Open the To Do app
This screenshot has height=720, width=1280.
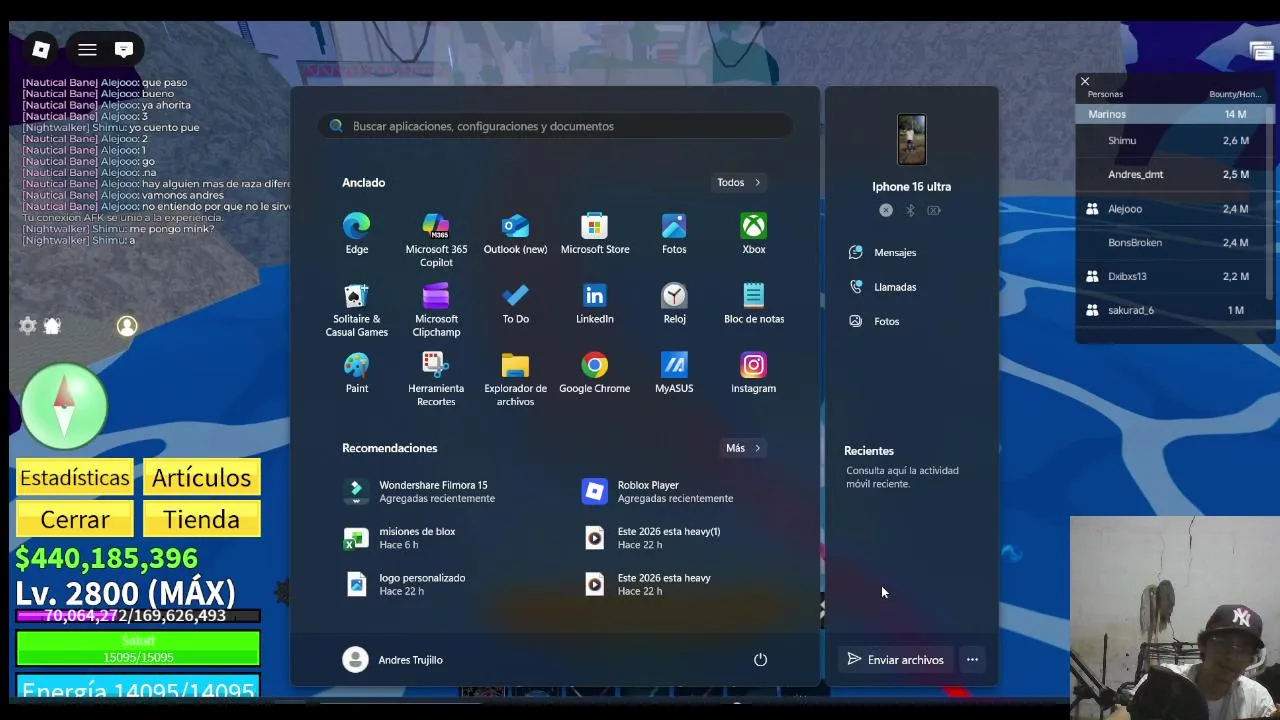pyautogui.click(x=515, y=304)
